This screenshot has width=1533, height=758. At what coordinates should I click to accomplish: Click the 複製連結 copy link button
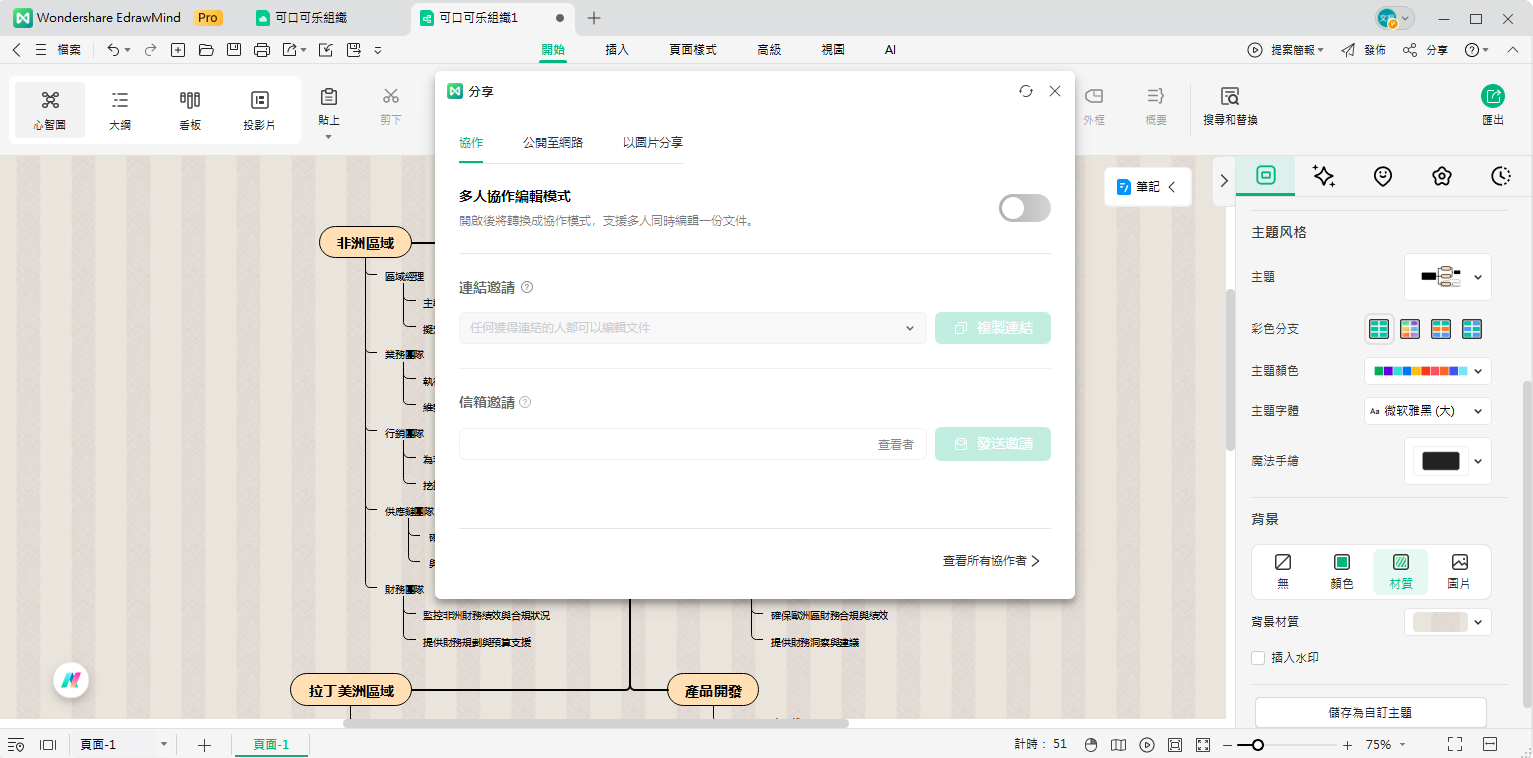992,327
